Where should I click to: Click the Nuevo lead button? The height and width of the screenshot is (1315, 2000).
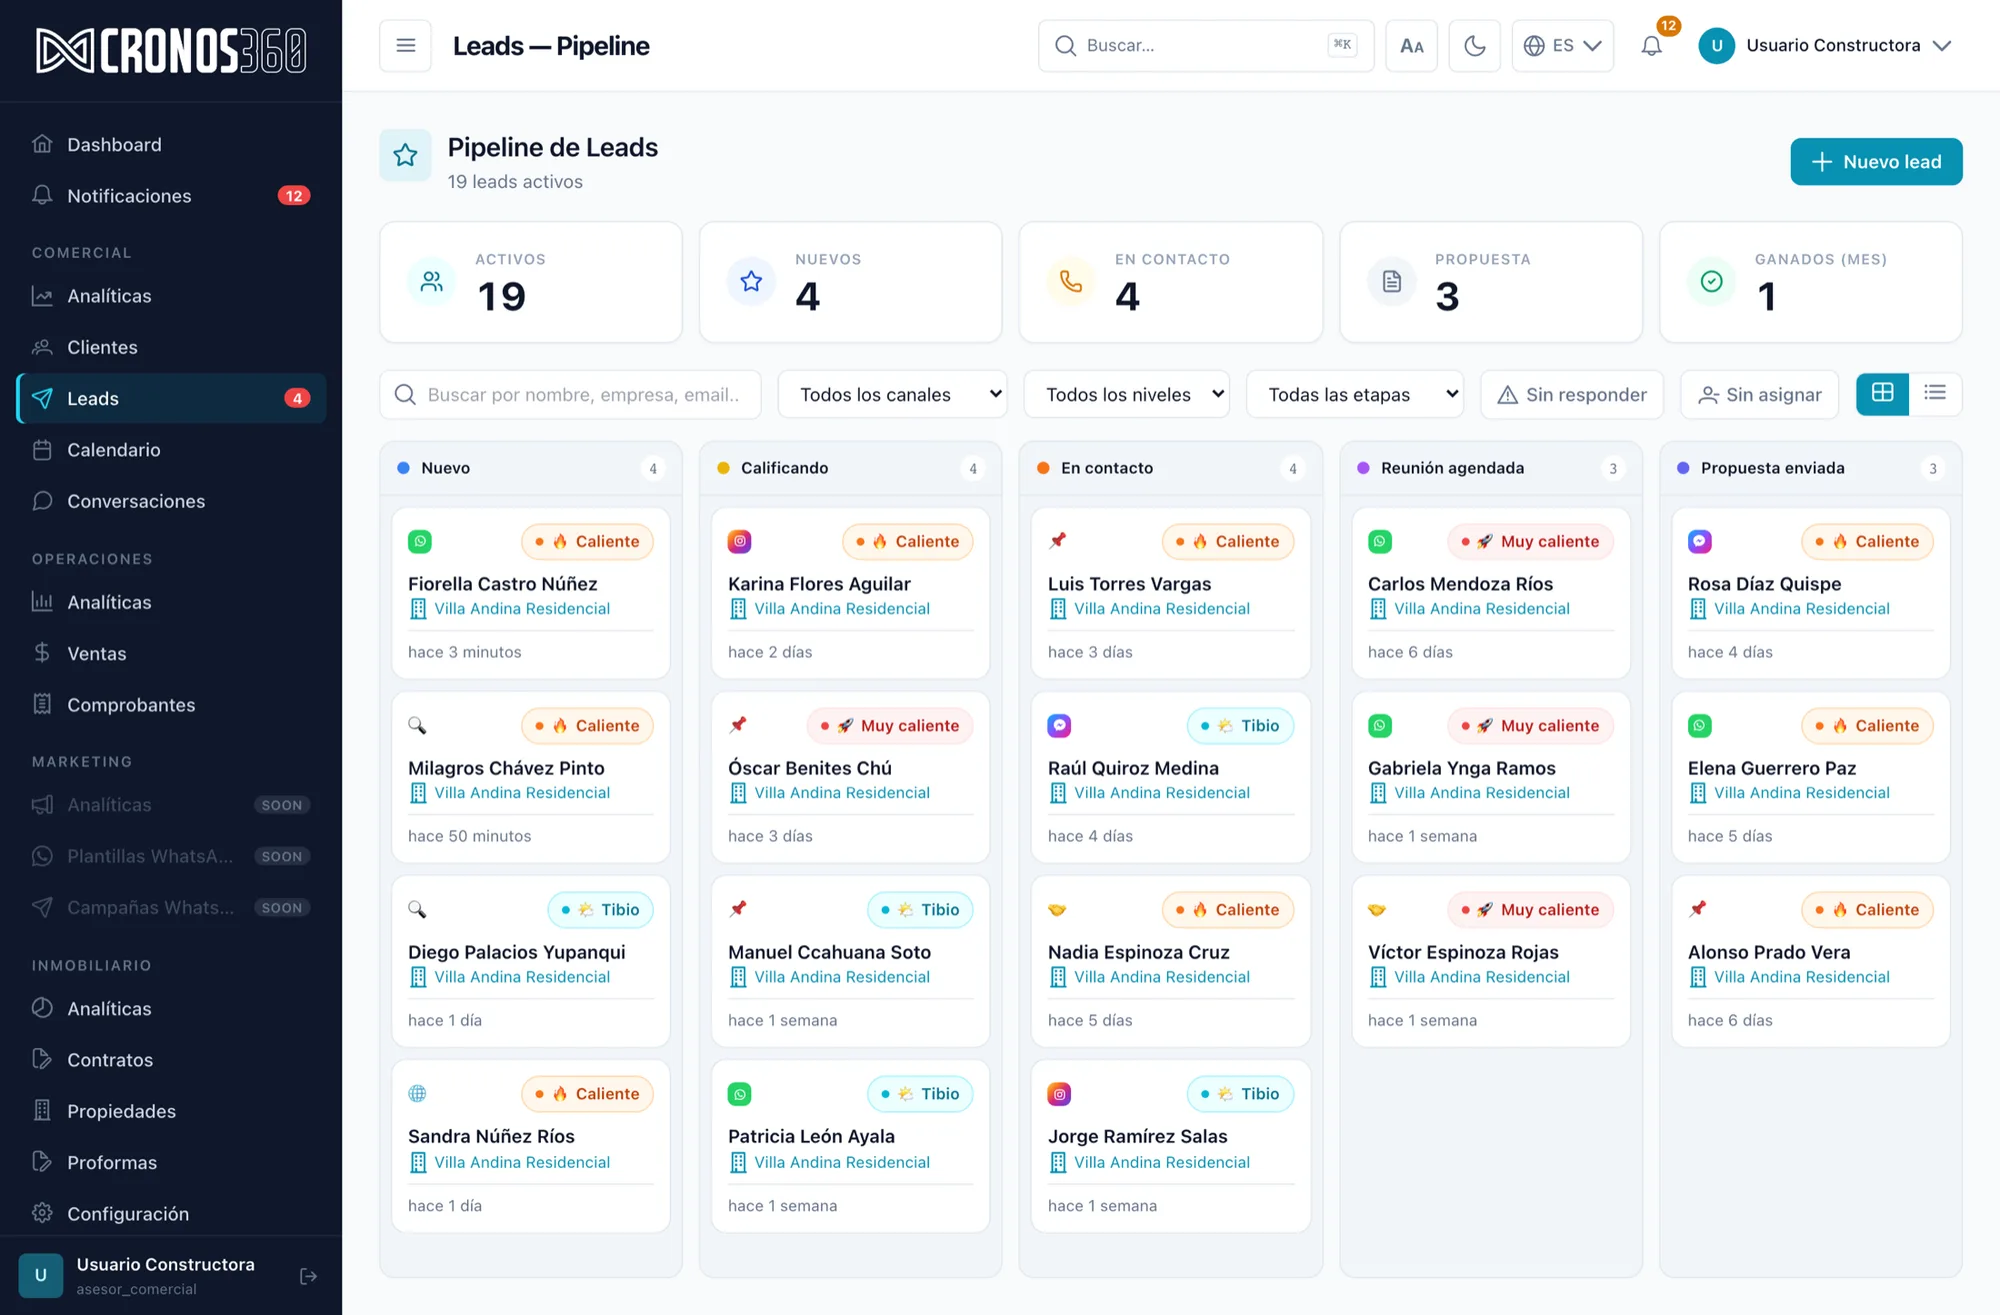point(1876,162)
